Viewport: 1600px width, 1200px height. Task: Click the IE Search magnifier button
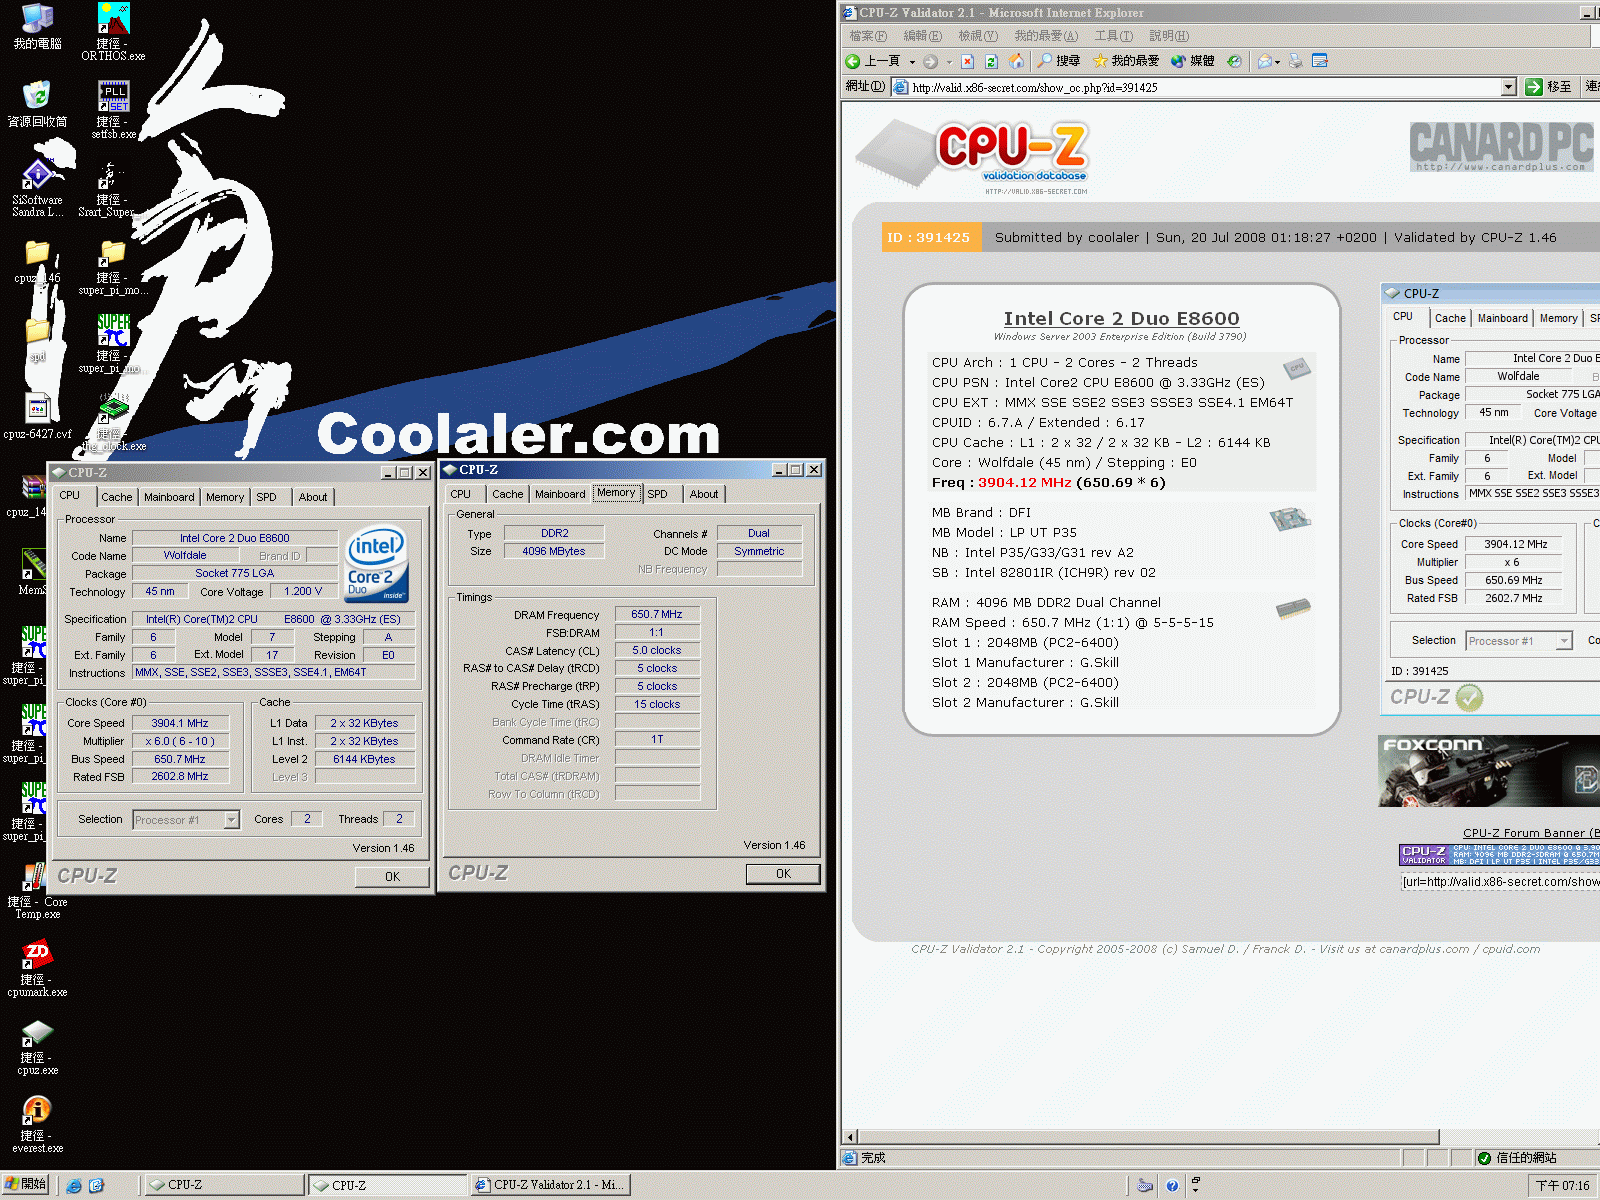click(x=1058, y=61)
